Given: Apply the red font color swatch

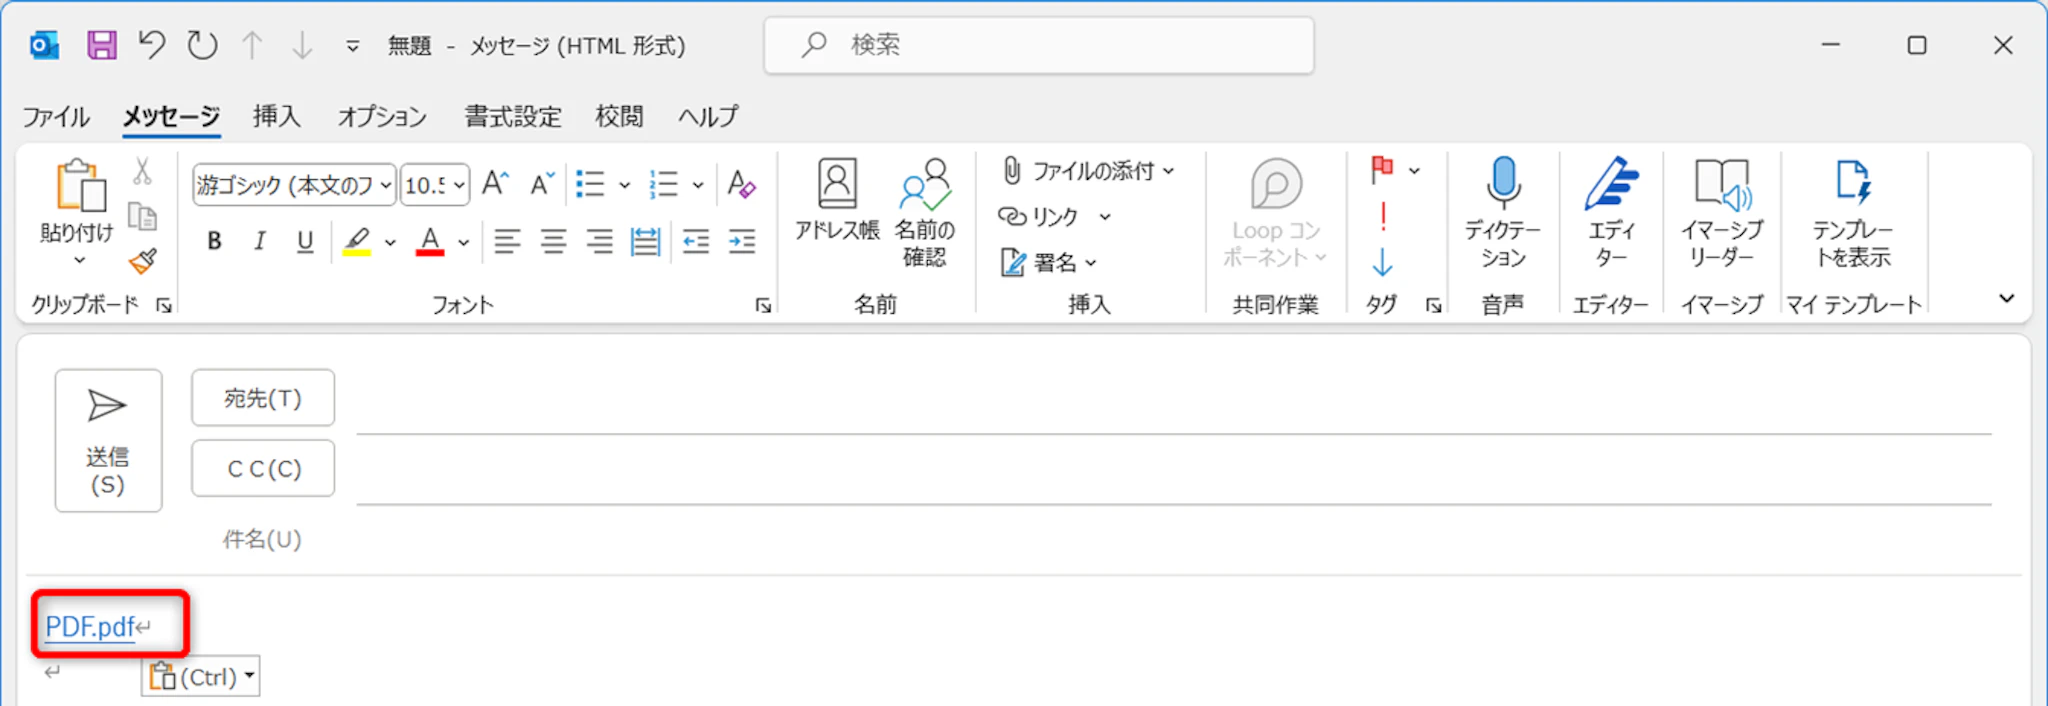Looking at the screenshot, I should (x=430, y=242).
